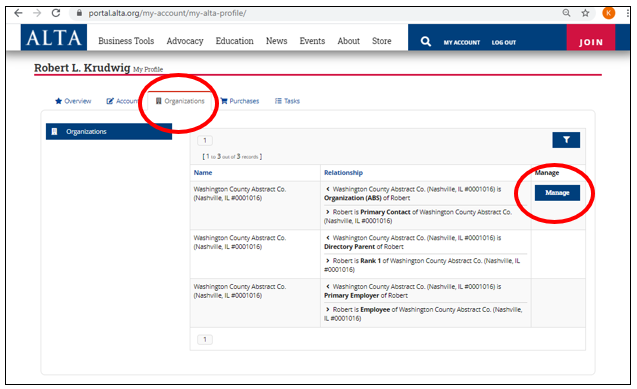Open the About menu
Screen dimensions: 637x389
point(349,41)
